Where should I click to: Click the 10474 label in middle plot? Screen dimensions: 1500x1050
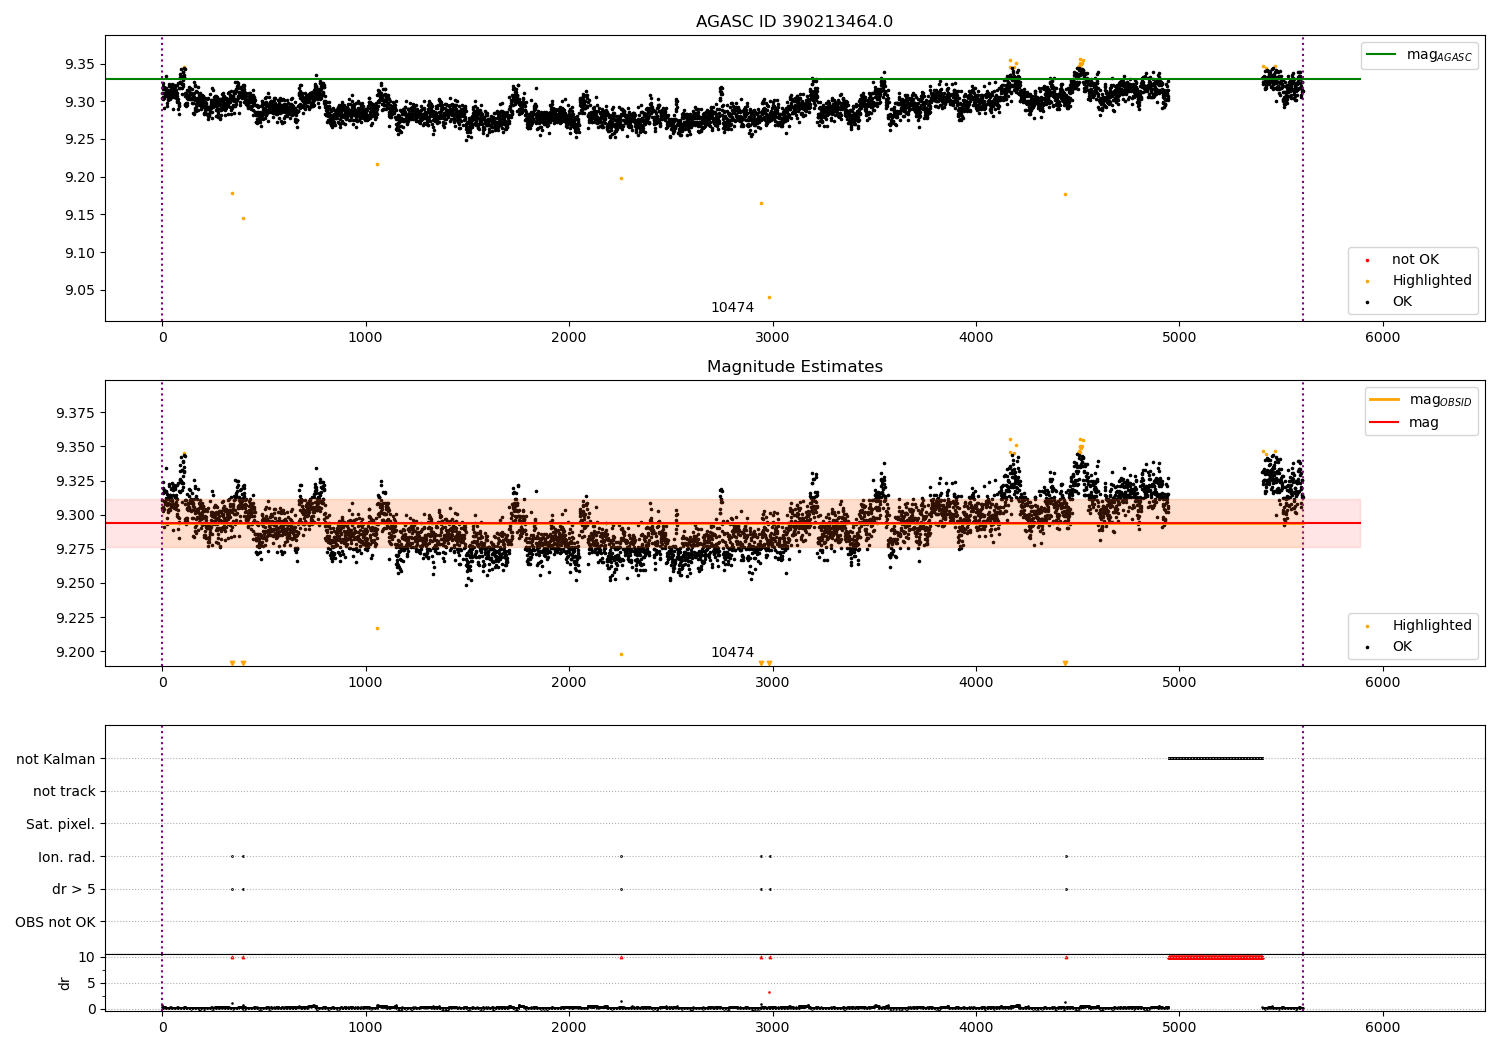pyautogui.click(x=733, y=653)
